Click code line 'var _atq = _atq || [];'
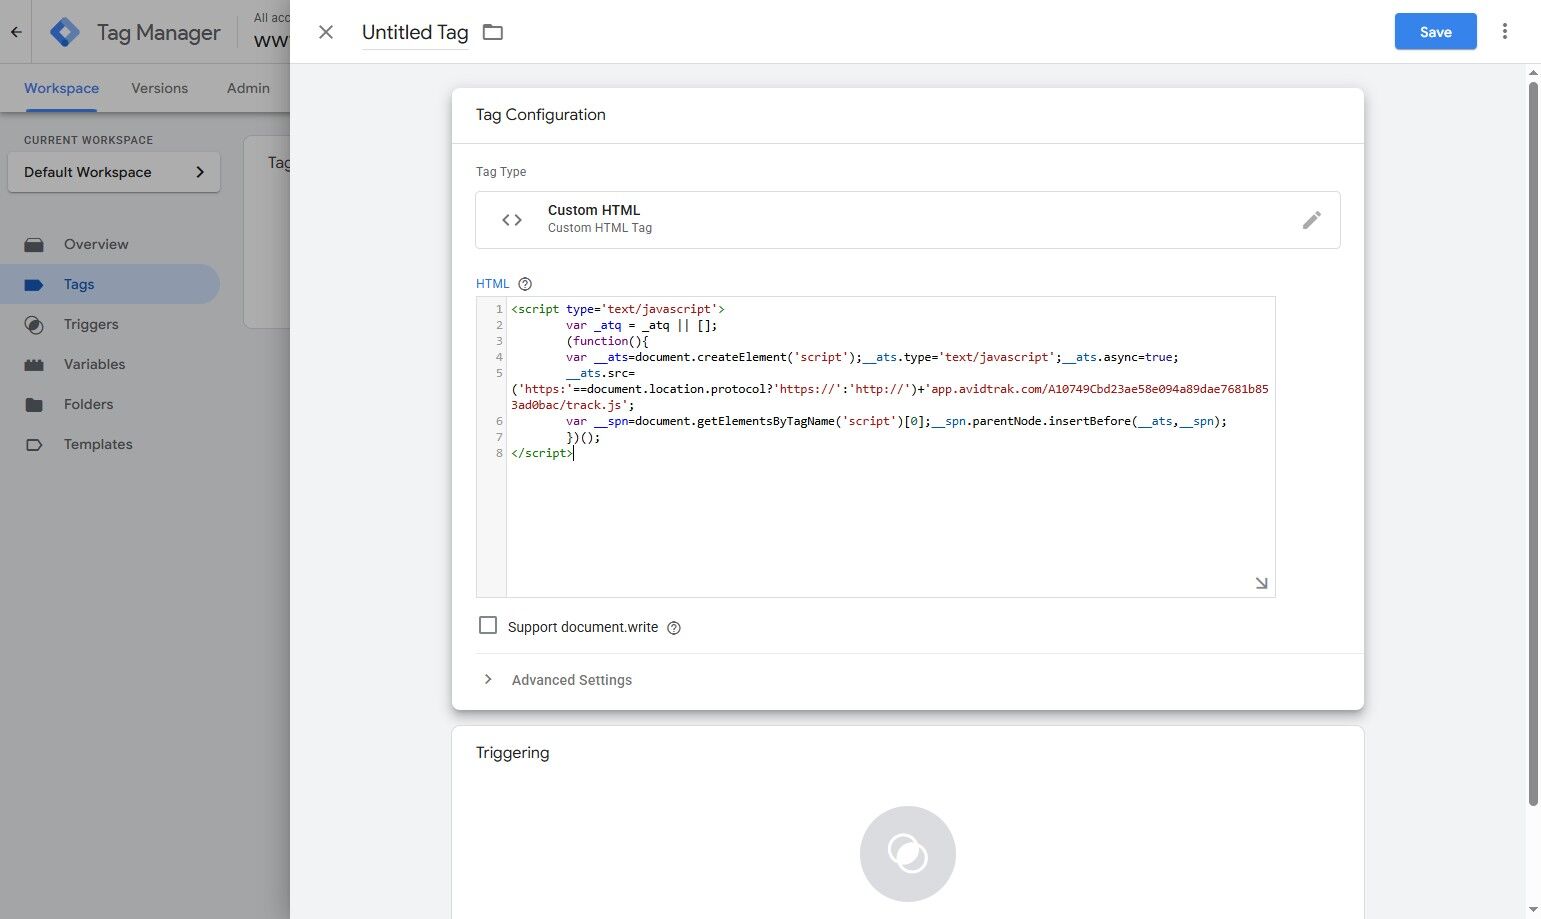The height and width of the screenshot is (919, 1541). 641,325
